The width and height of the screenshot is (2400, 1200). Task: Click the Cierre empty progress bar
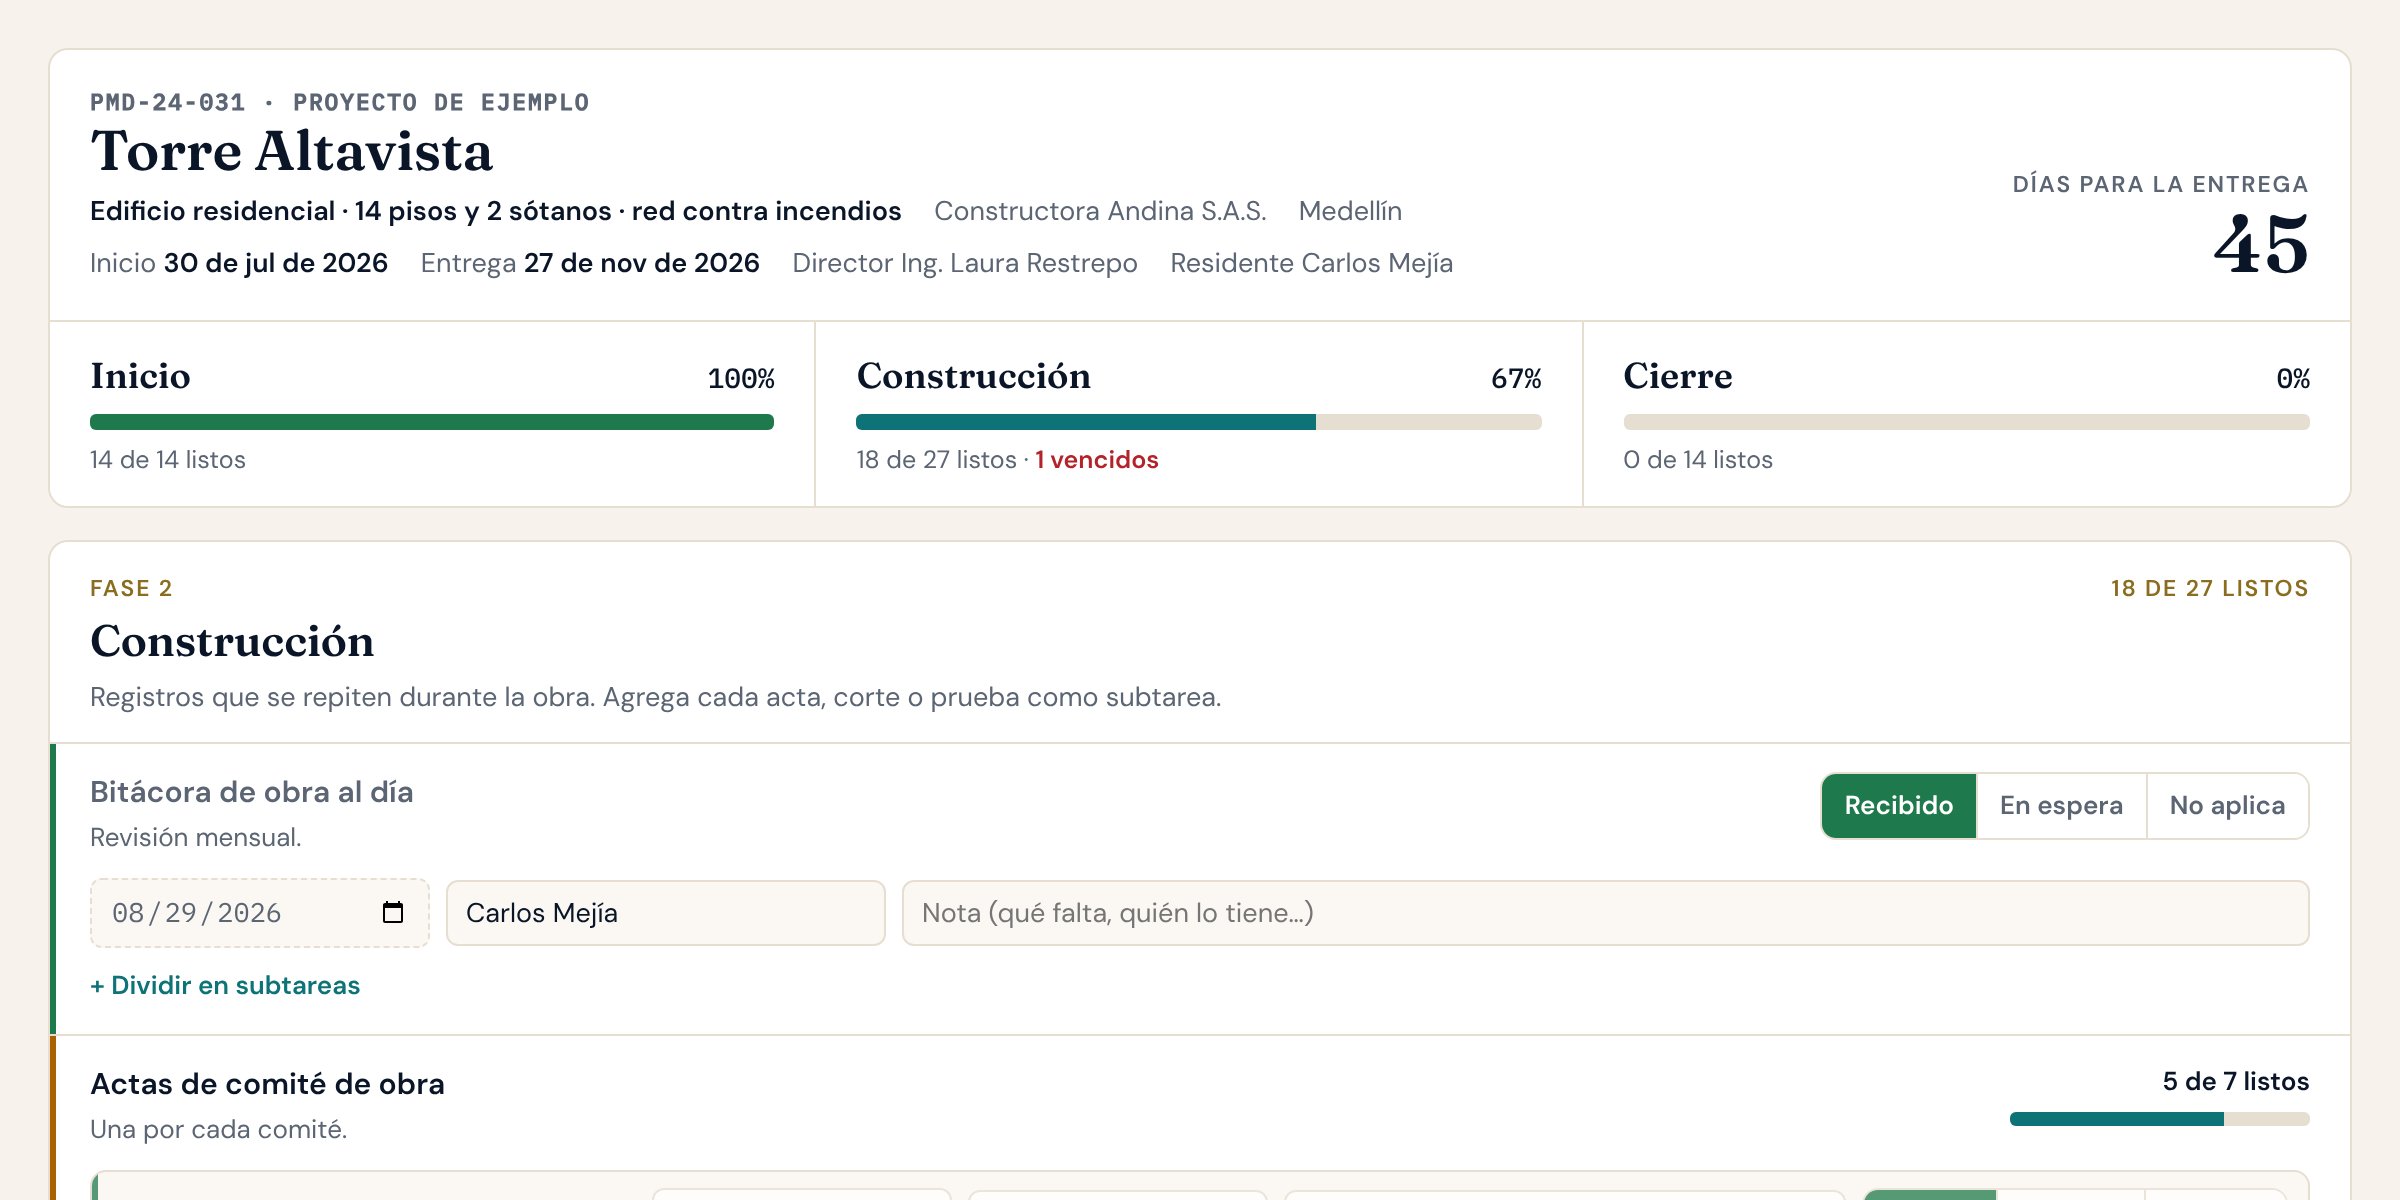1967,422
